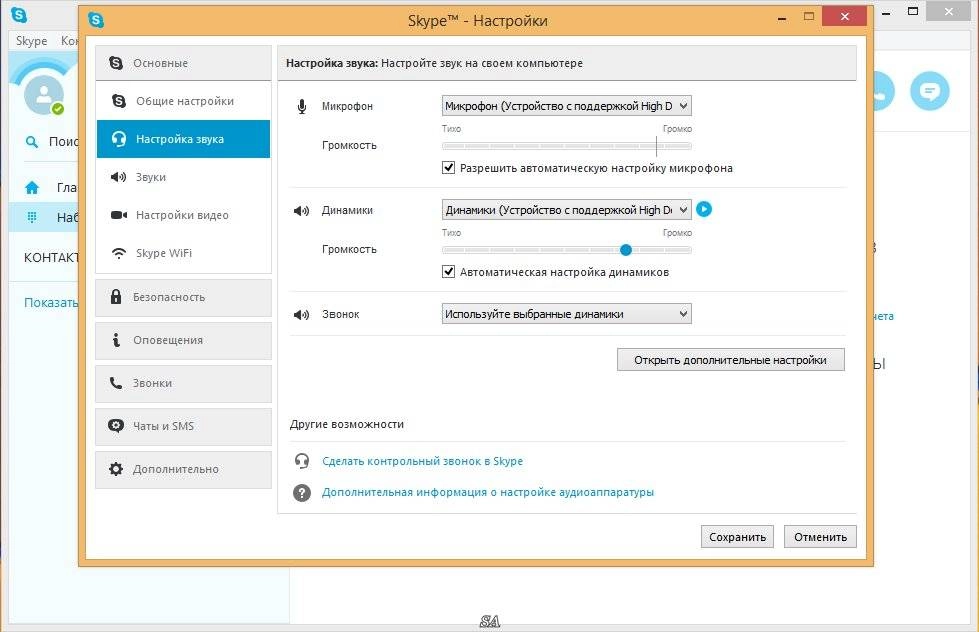Click the Сохранить button
Screen dimensions: 979x632
click(x=737, y=537)
